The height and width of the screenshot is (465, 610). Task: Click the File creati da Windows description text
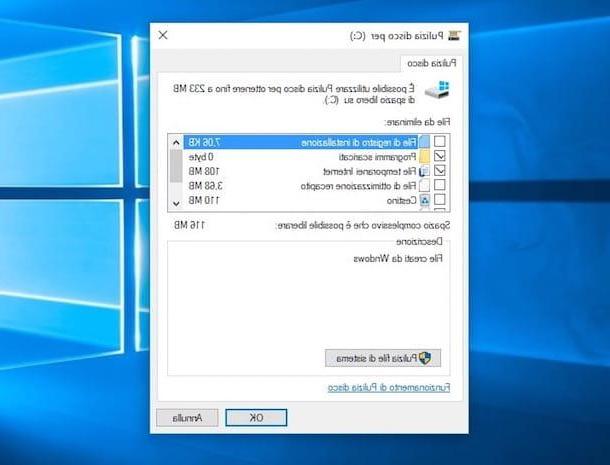point(398,258)
